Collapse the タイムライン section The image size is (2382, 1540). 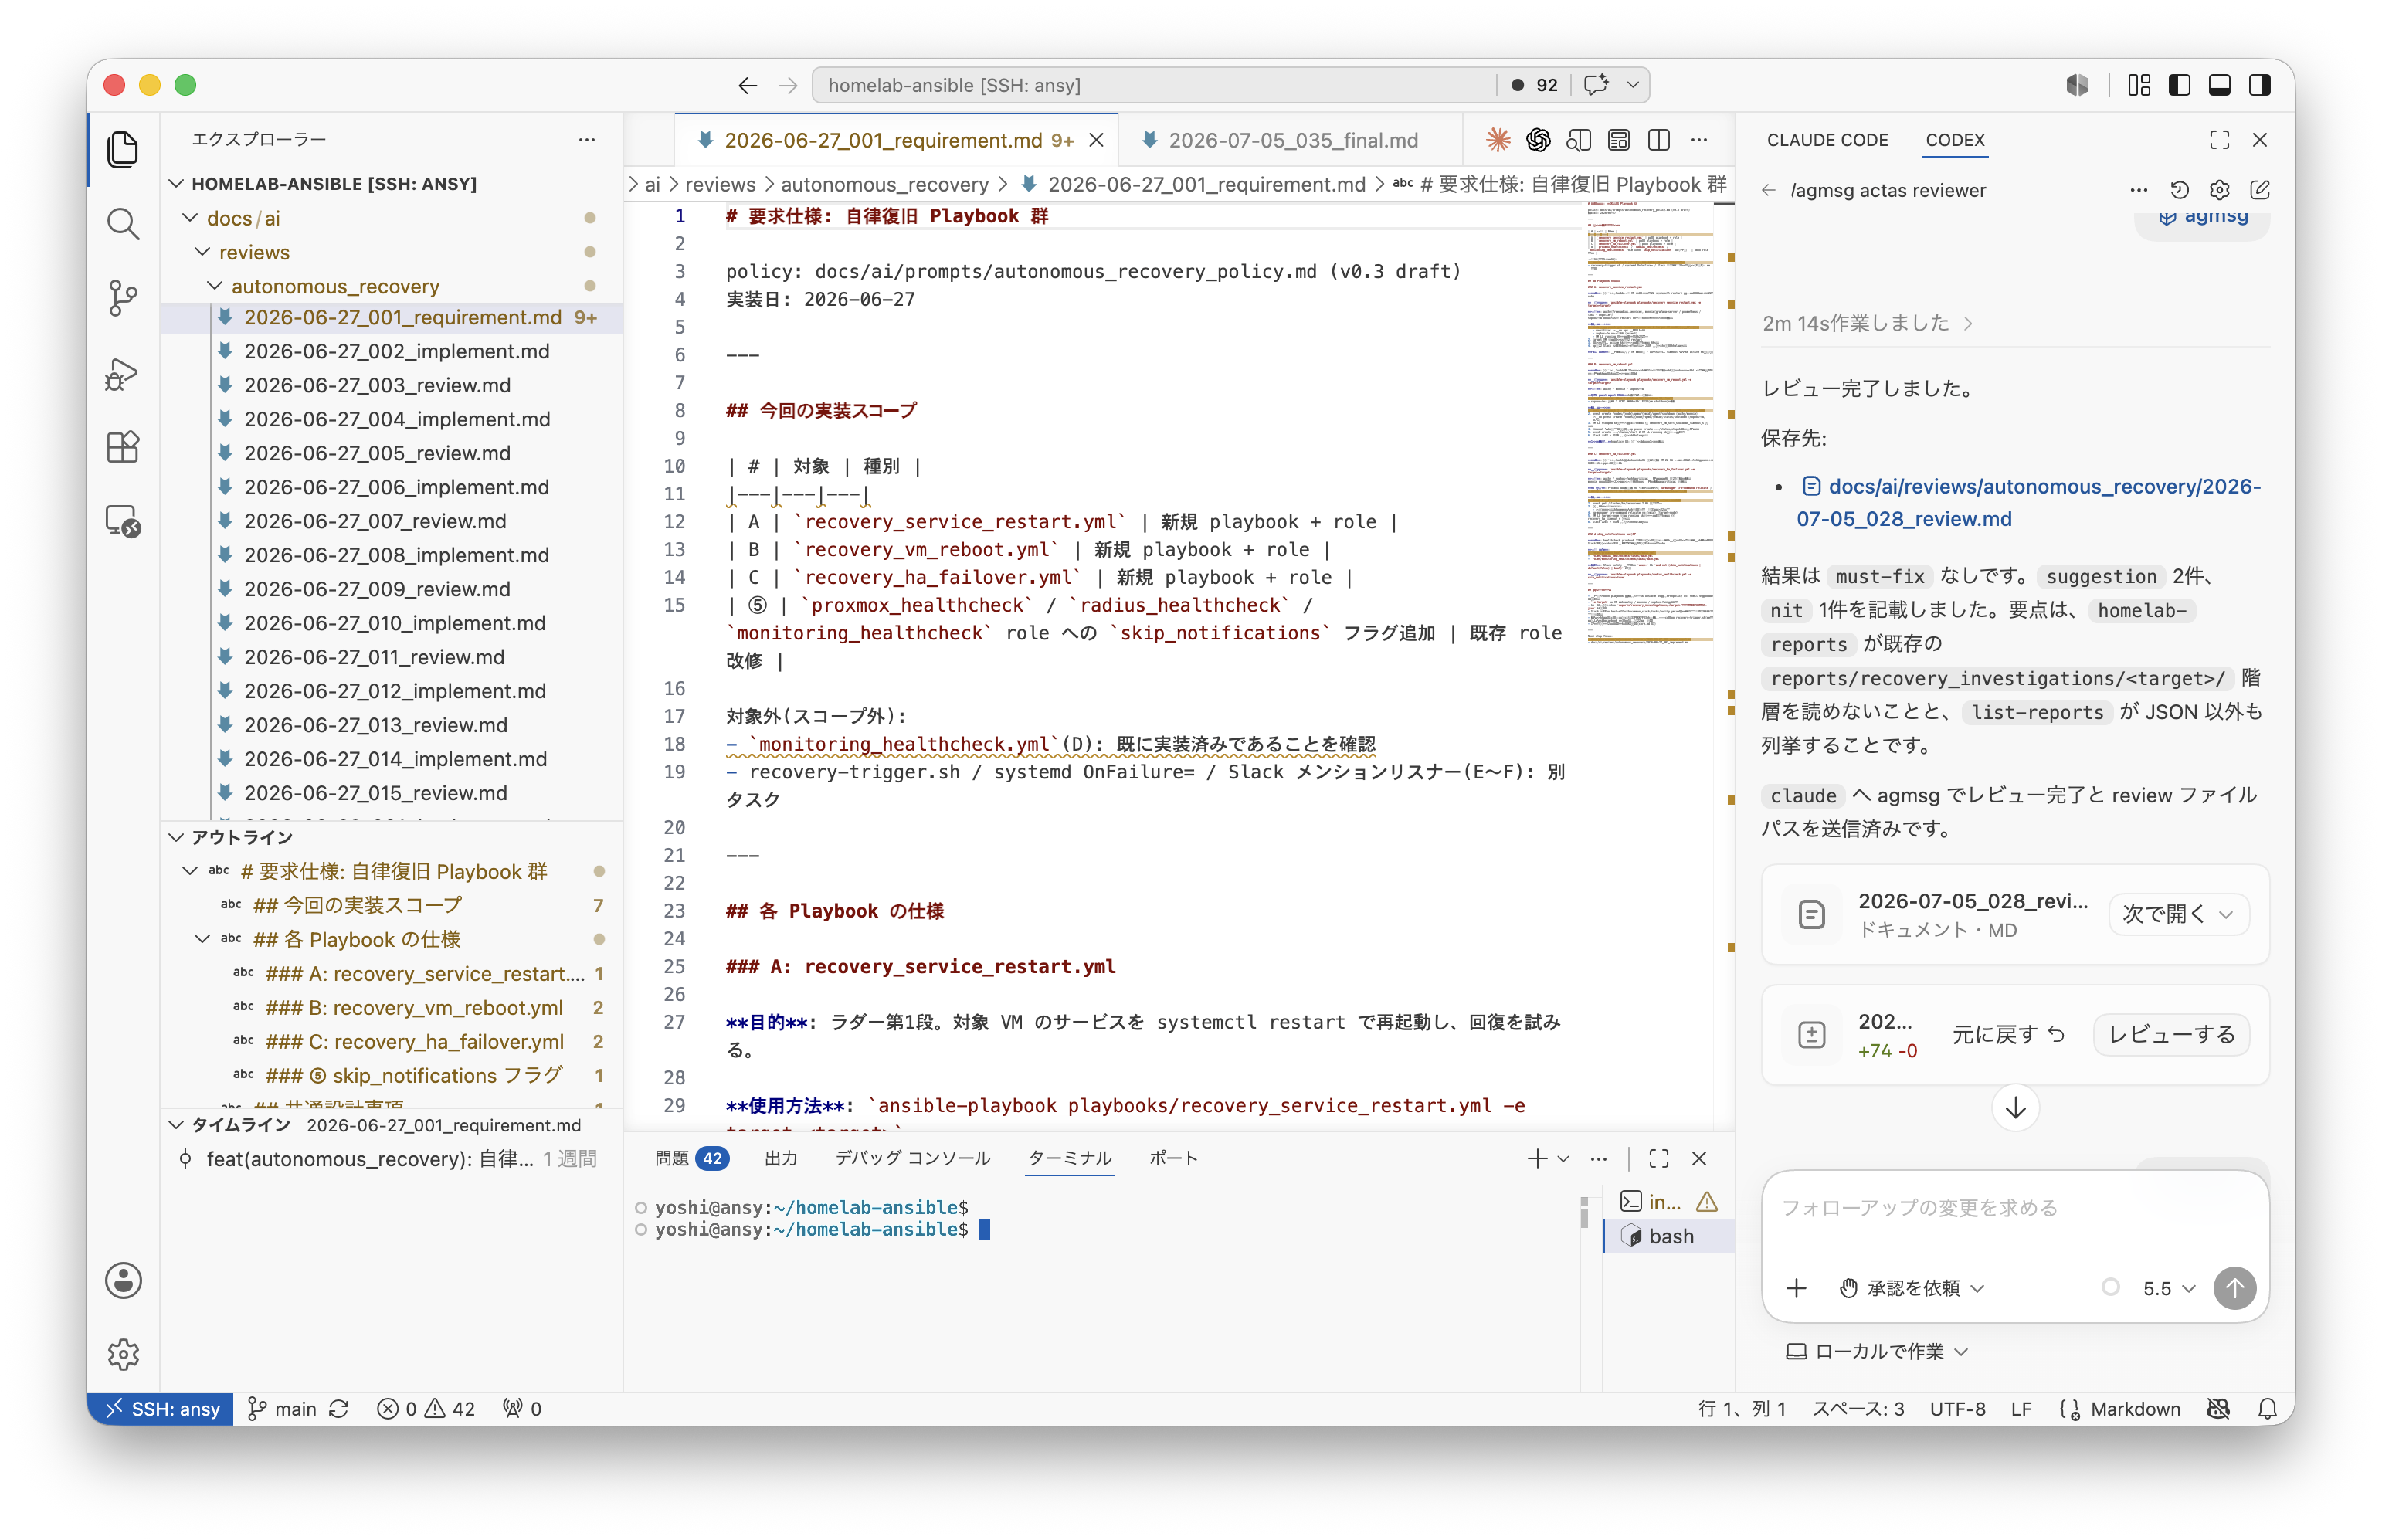click(x=177, y=1124)
